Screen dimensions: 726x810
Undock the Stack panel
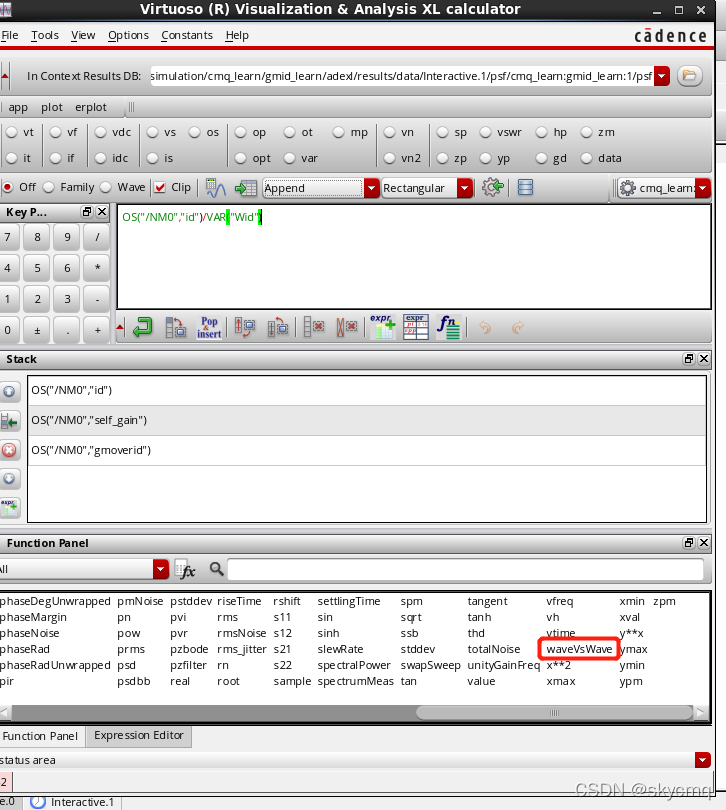689,359
